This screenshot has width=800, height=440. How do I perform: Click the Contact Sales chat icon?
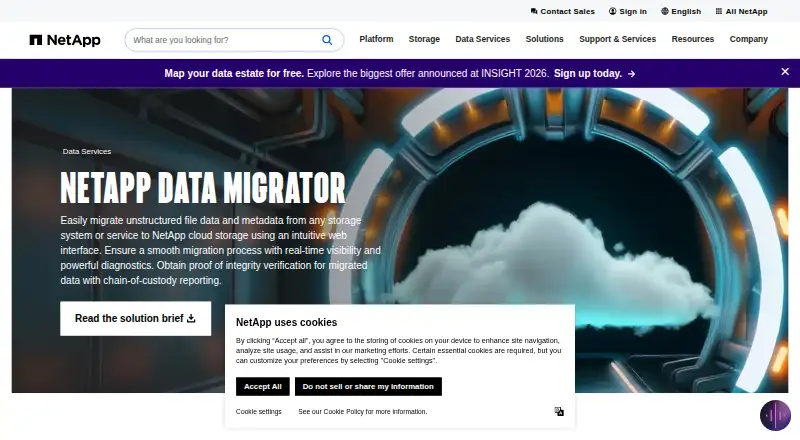(x=534, y=11)
